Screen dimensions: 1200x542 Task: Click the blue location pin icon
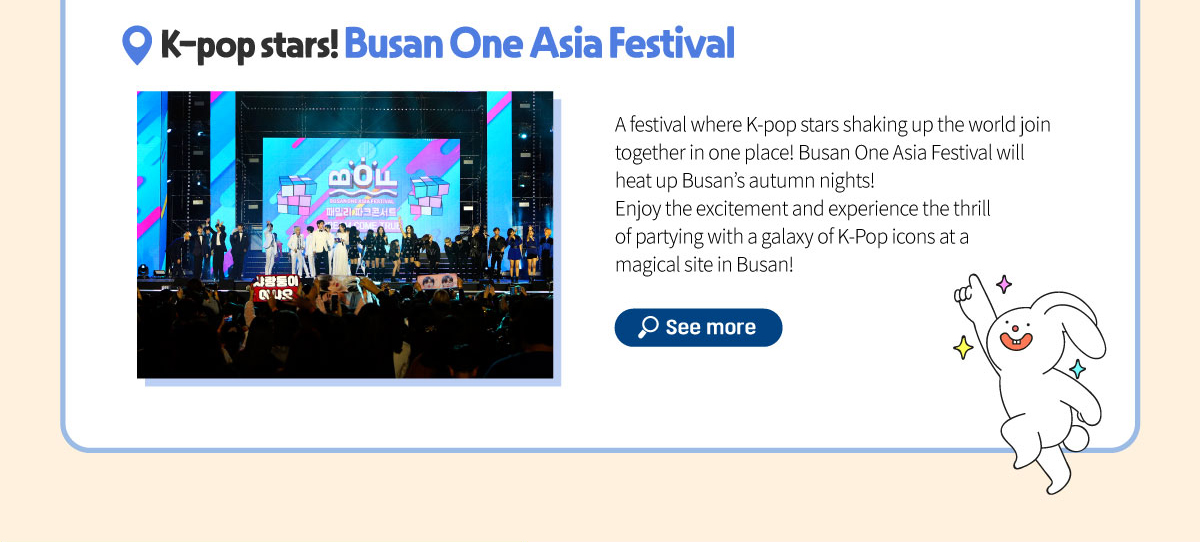(x=136, y=45)
